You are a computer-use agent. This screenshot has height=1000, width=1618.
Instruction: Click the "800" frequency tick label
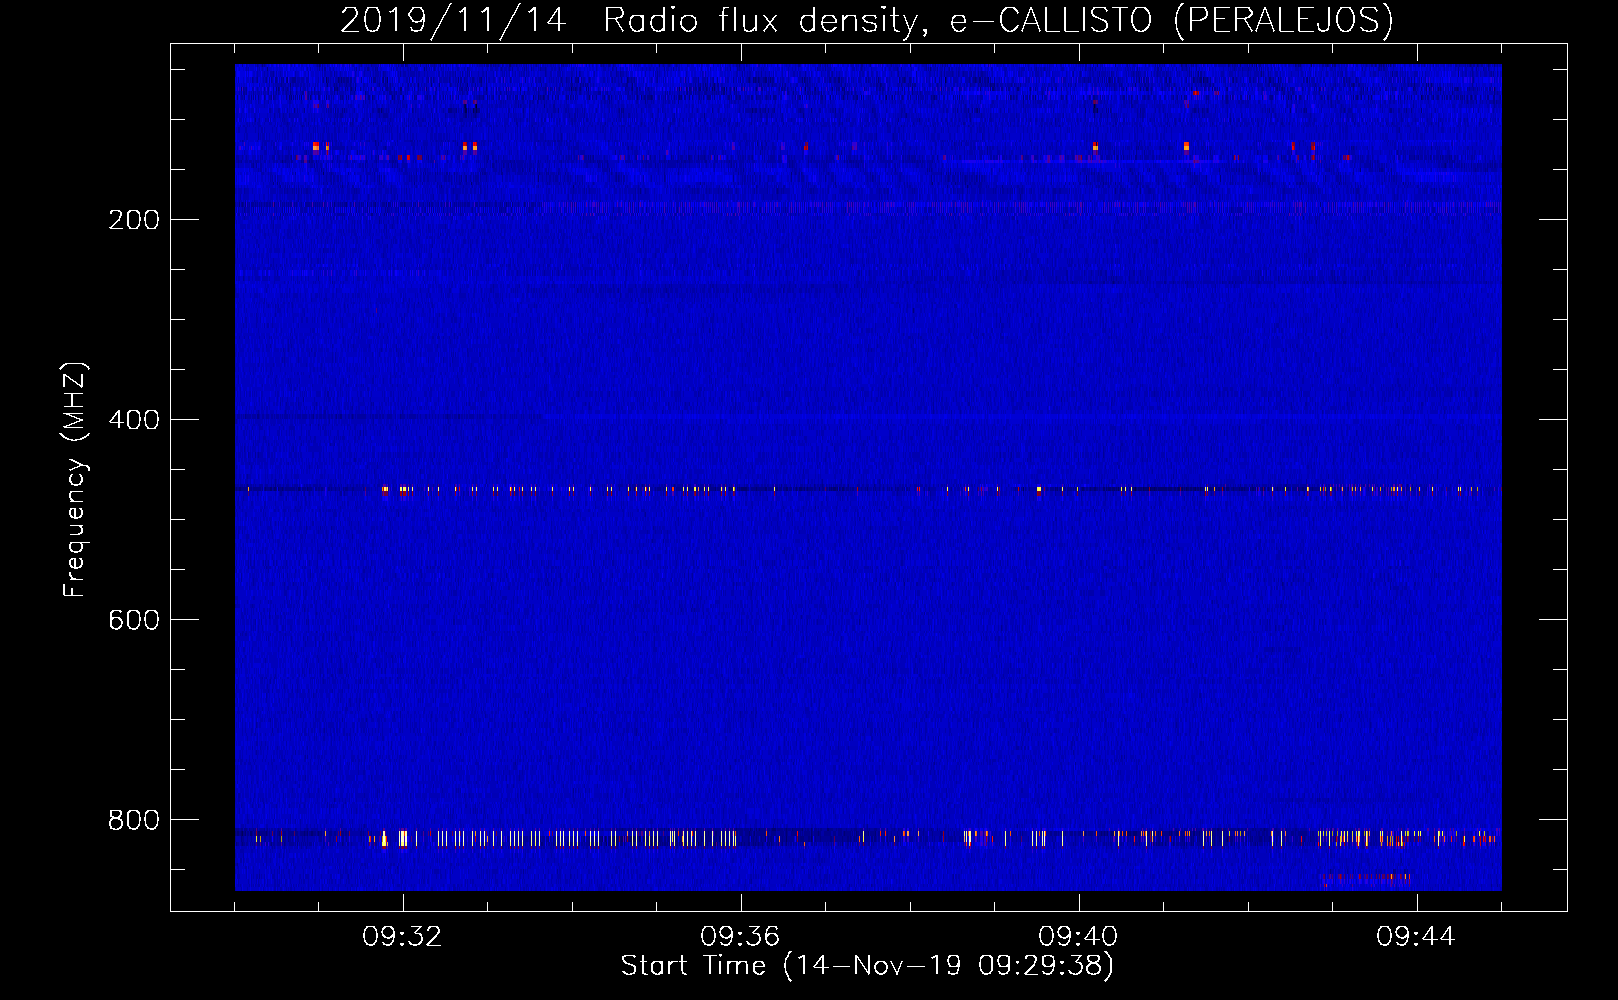click(x=134, y=820)
